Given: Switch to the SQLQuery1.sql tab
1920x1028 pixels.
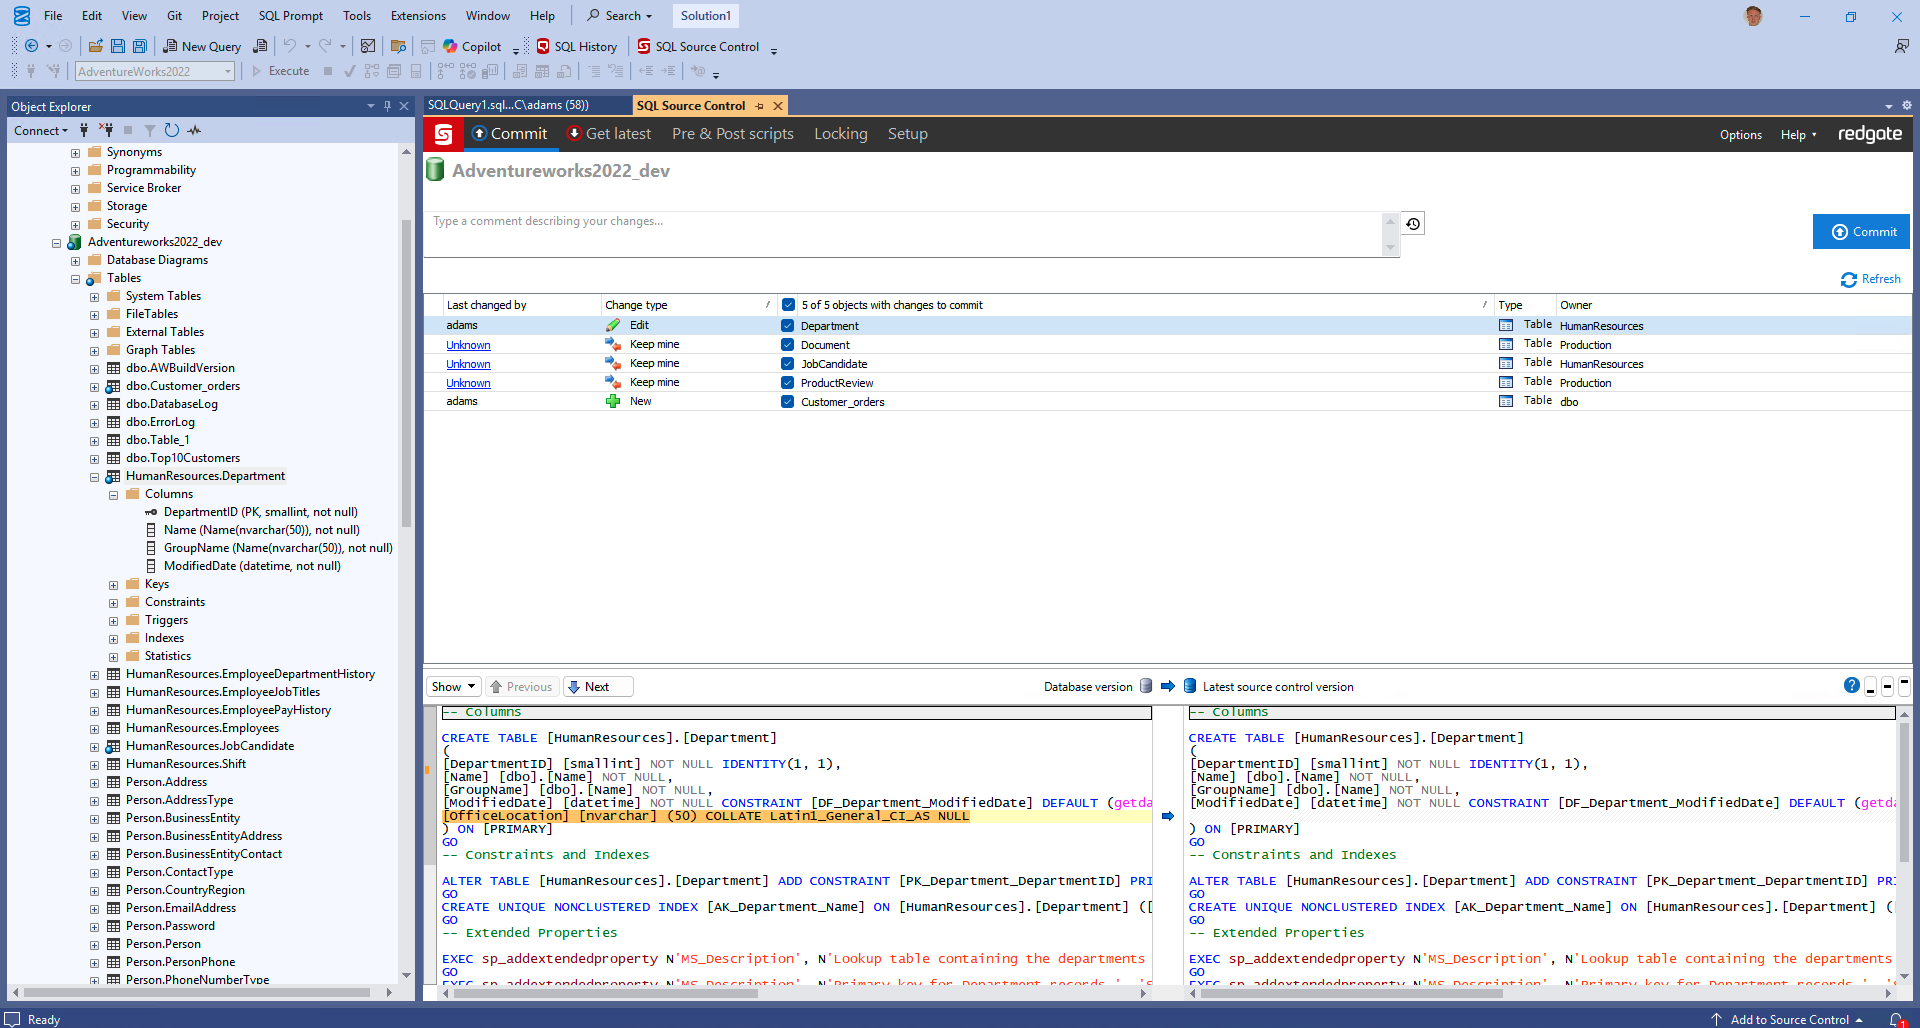Looking at the screenshot, I should (x=508, y=105).
